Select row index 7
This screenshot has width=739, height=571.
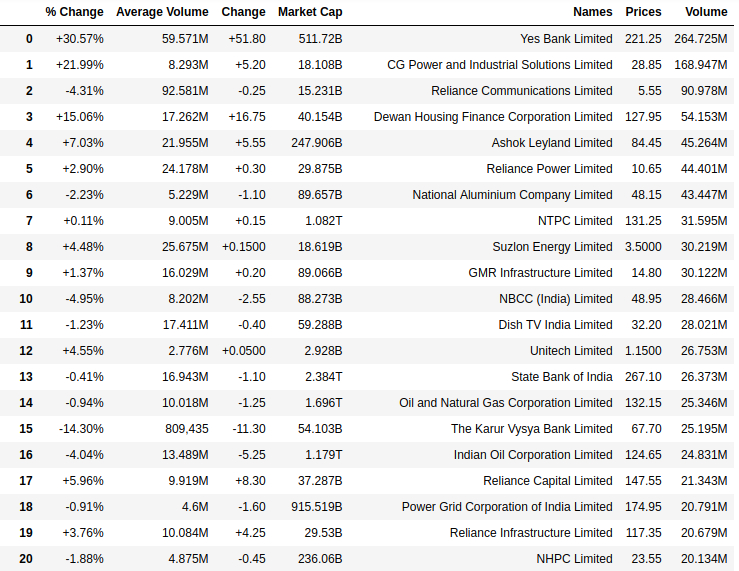29,221
